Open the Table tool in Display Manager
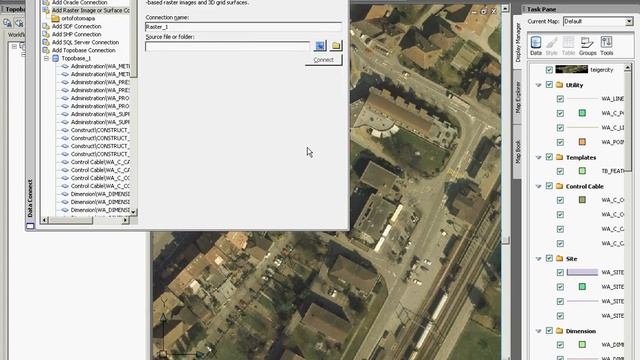Image resolution: width=640 pixels, height=360 pixels. pyautogui.click(x=568, y=45)
